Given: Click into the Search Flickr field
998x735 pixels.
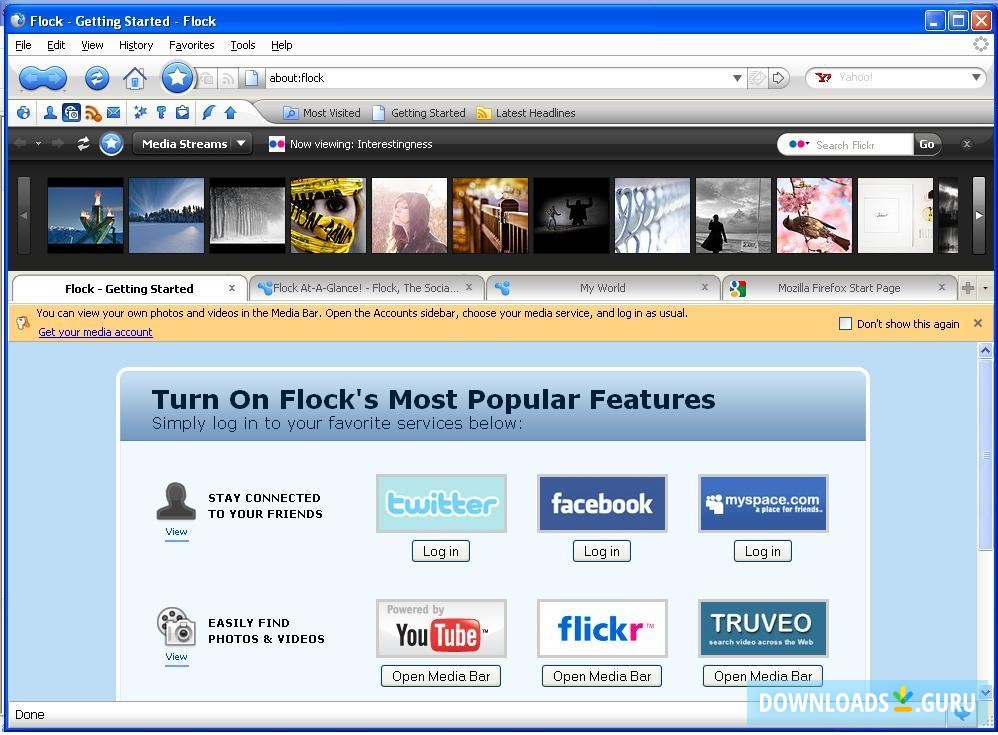Looking at the screenshot, I should (x=862, y=145).
